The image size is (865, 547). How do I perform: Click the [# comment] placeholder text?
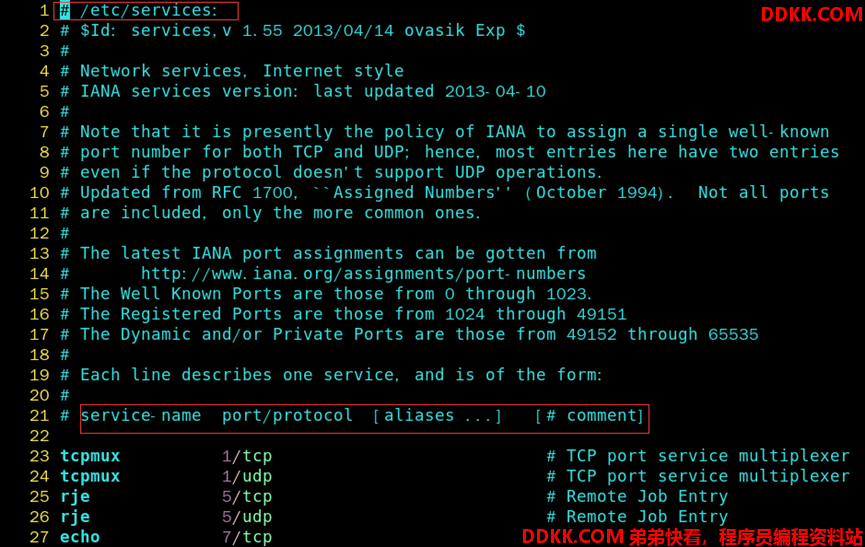(x=590, y=415)
